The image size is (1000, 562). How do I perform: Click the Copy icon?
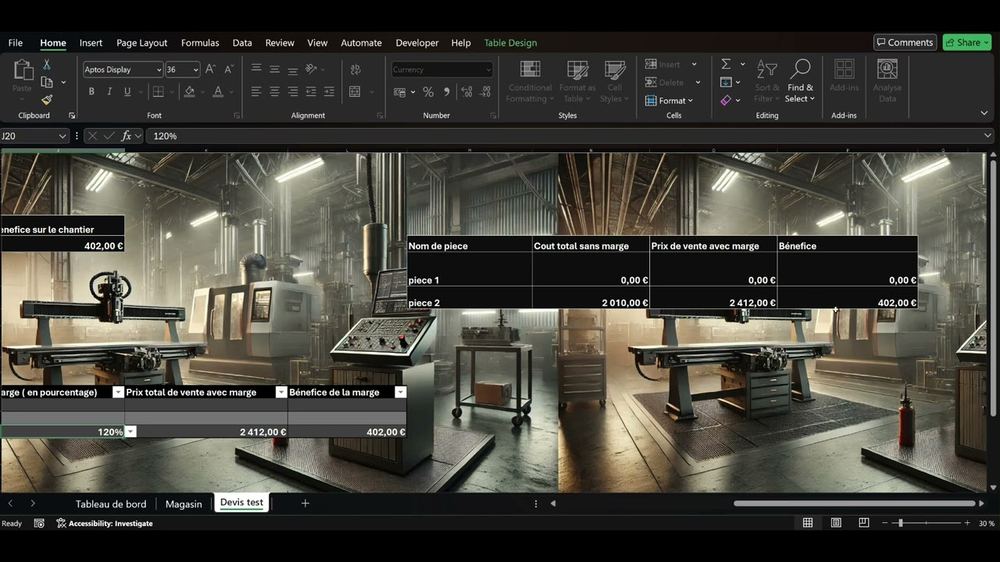[x=47, y=82]
